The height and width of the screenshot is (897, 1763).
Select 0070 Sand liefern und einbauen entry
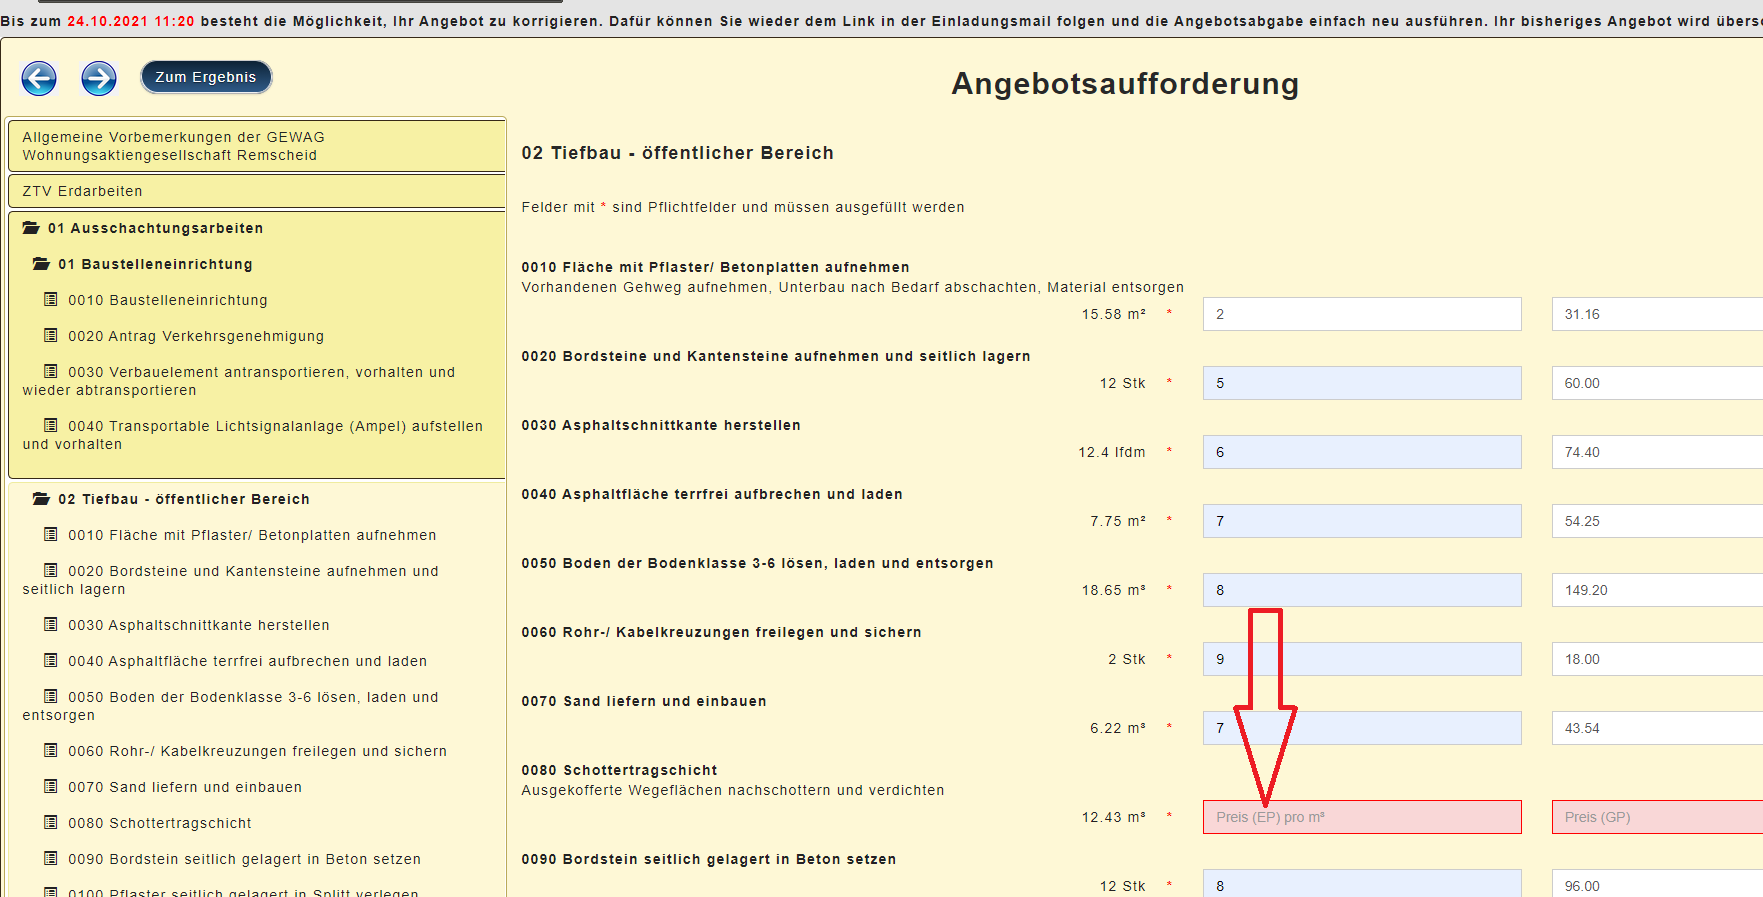coord(185,787)
